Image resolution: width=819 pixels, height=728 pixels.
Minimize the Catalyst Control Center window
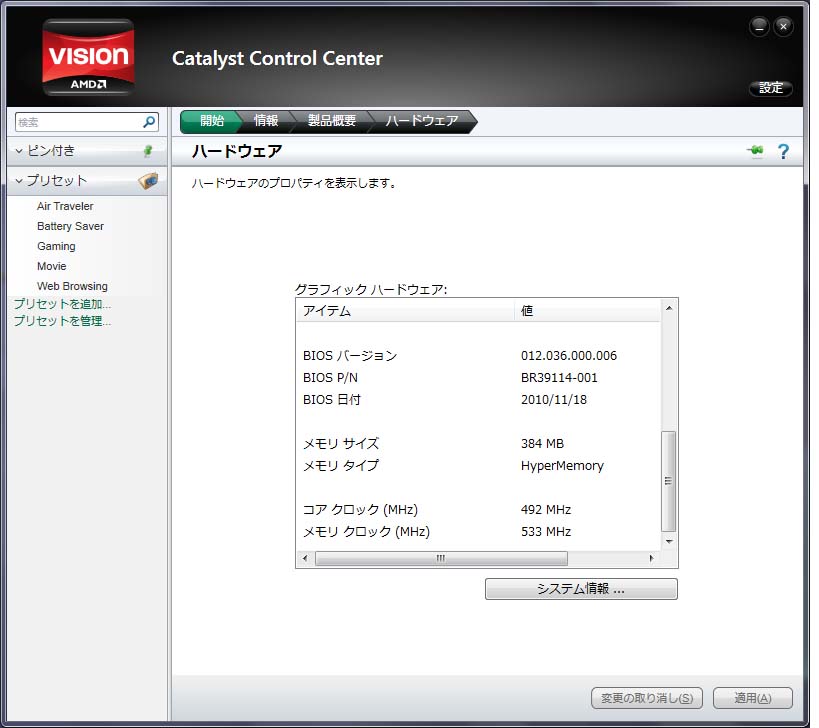[759, 26]
